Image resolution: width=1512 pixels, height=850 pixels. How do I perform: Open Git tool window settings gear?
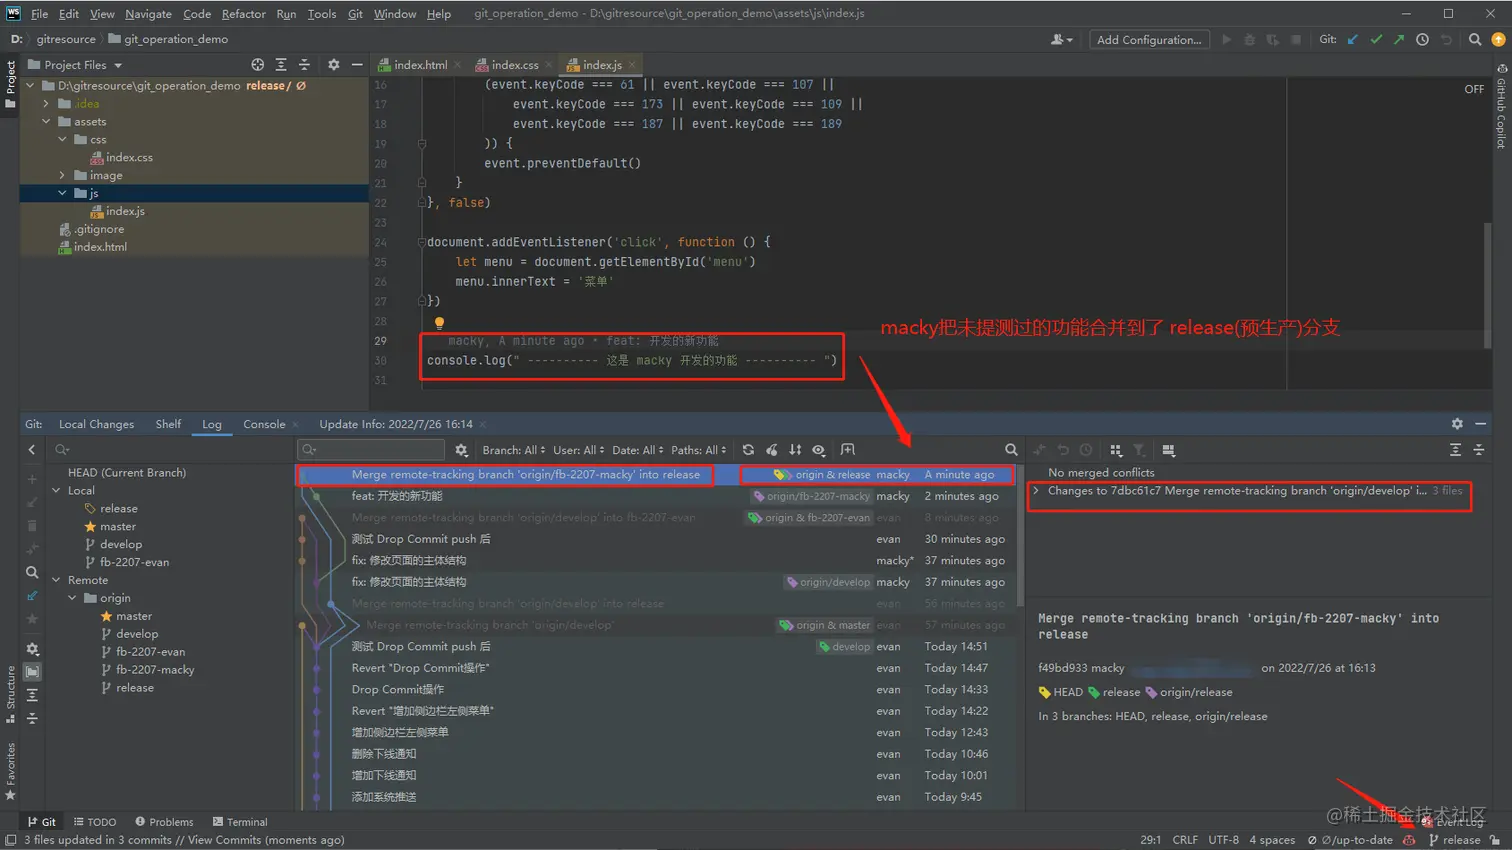tap(1457, 424)
